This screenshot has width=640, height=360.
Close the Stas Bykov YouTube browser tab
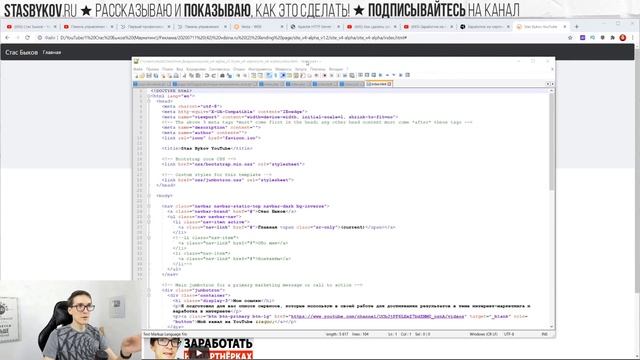click(x=565, y=27)
